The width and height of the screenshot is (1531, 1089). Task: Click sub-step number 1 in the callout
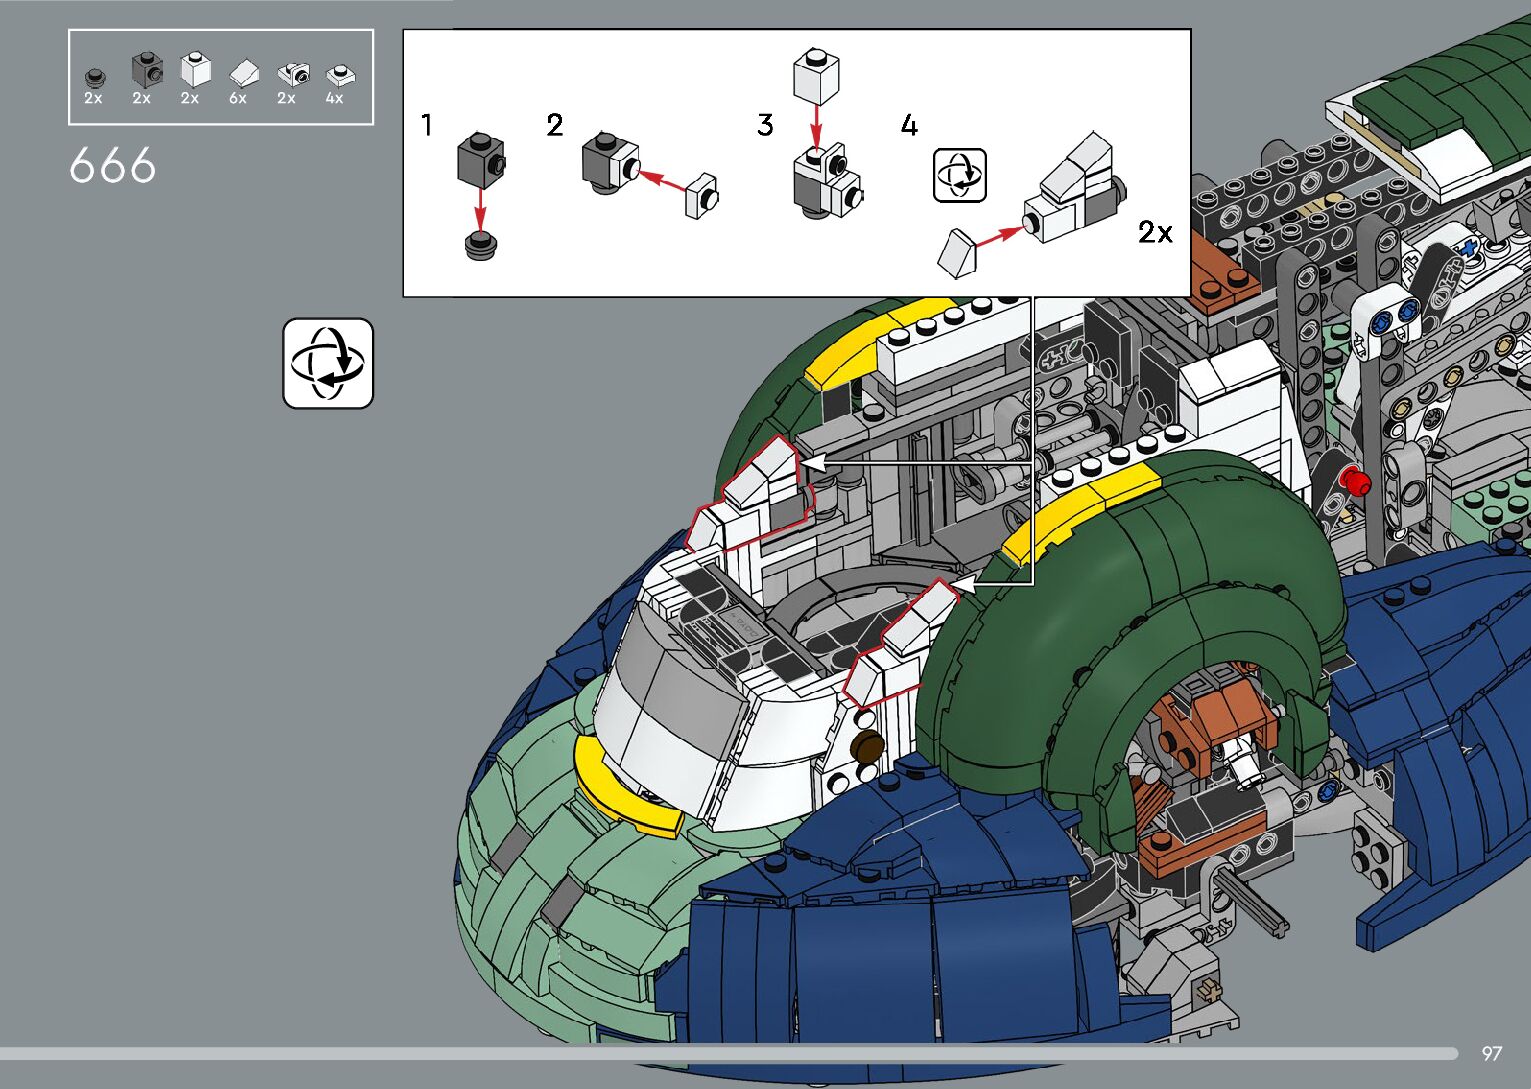pos(427,126)
